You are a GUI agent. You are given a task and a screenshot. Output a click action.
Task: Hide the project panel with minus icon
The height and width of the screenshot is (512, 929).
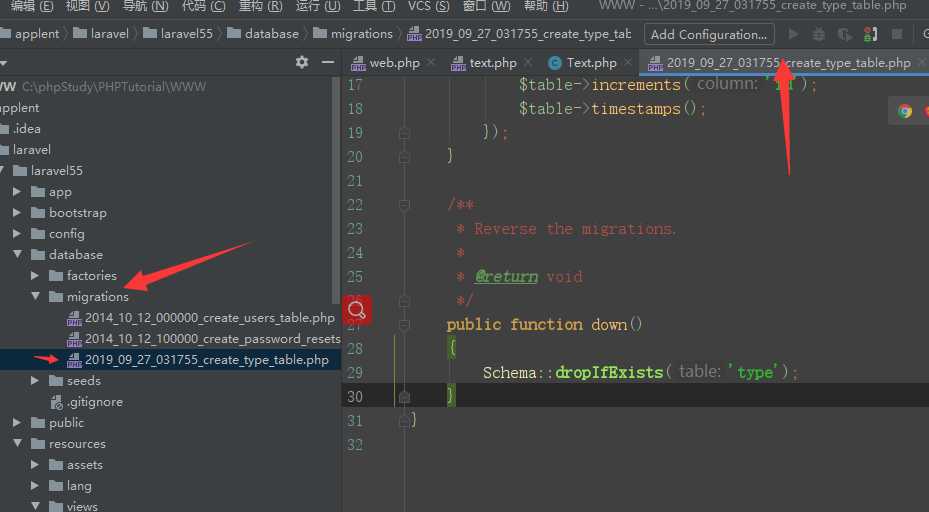(x=328, y=62)
